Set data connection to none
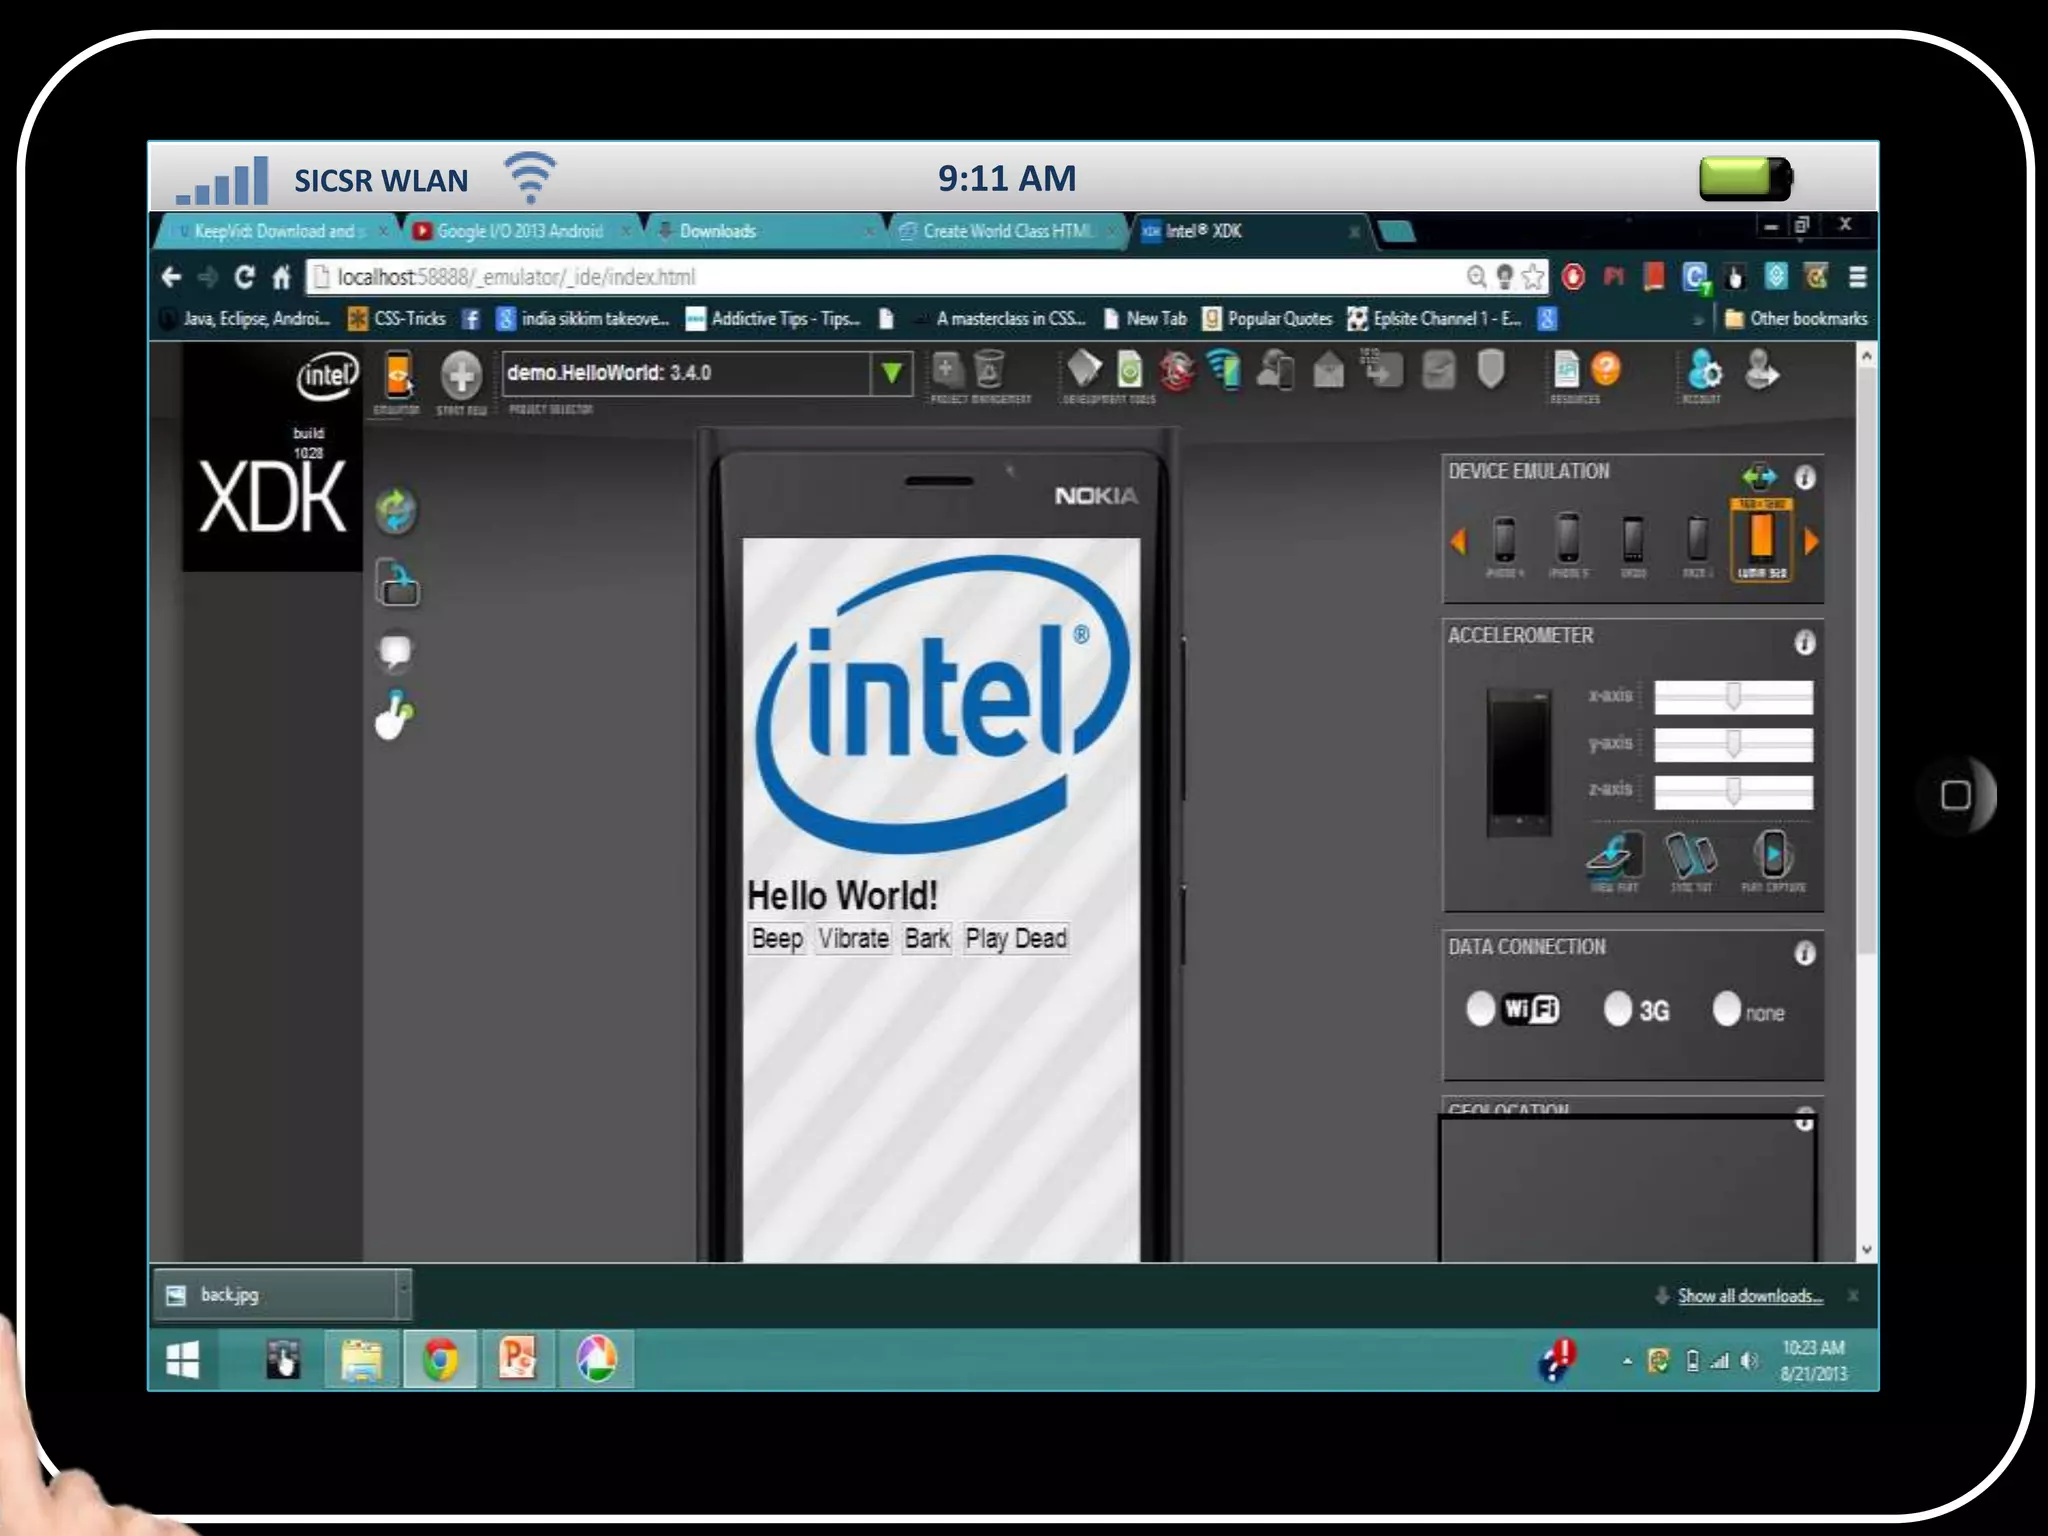Image resolution: width=2048 pixels, height=1536 pixels. coord(1726,1009)
